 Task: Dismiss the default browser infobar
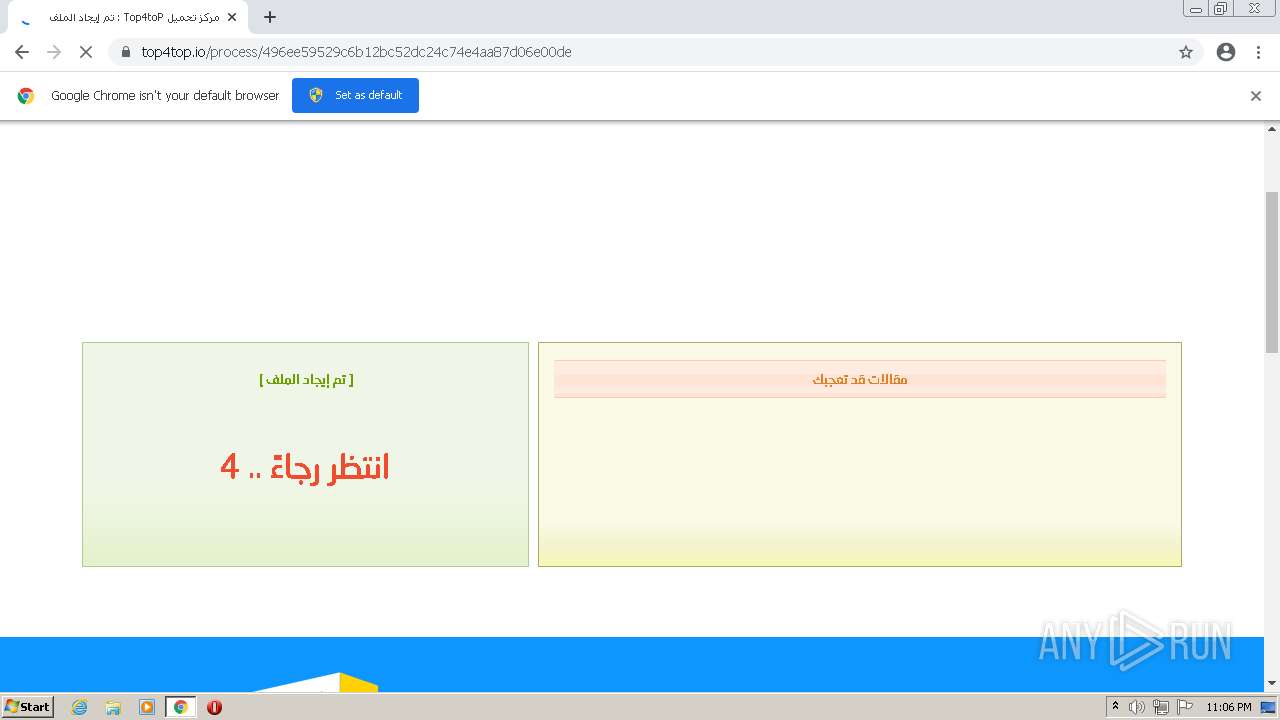(1256, 96)
